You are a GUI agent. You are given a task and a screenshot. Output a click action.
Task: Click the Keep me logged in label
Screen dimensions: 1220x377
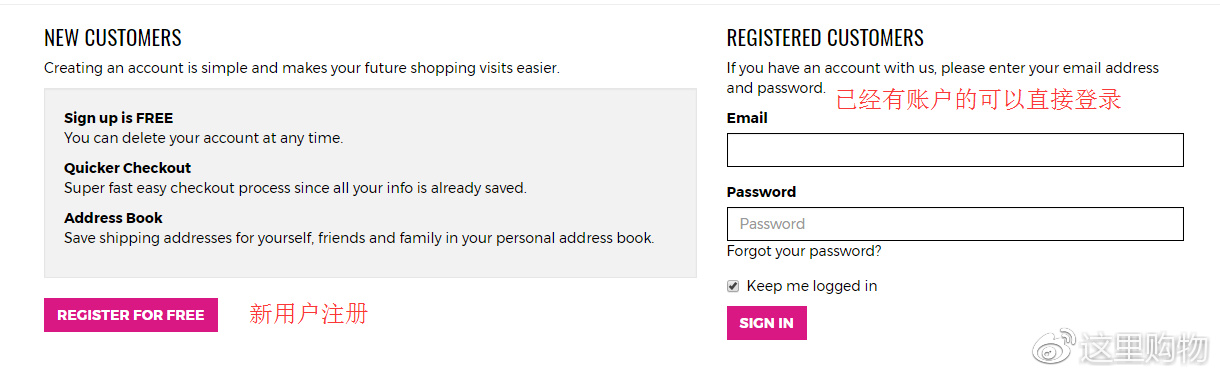click(x=812, y=286)
